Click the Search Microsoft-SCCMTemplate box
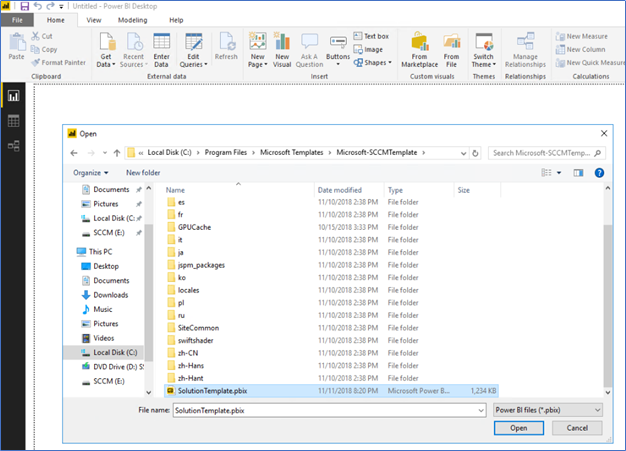 click(x=547, y=153)
